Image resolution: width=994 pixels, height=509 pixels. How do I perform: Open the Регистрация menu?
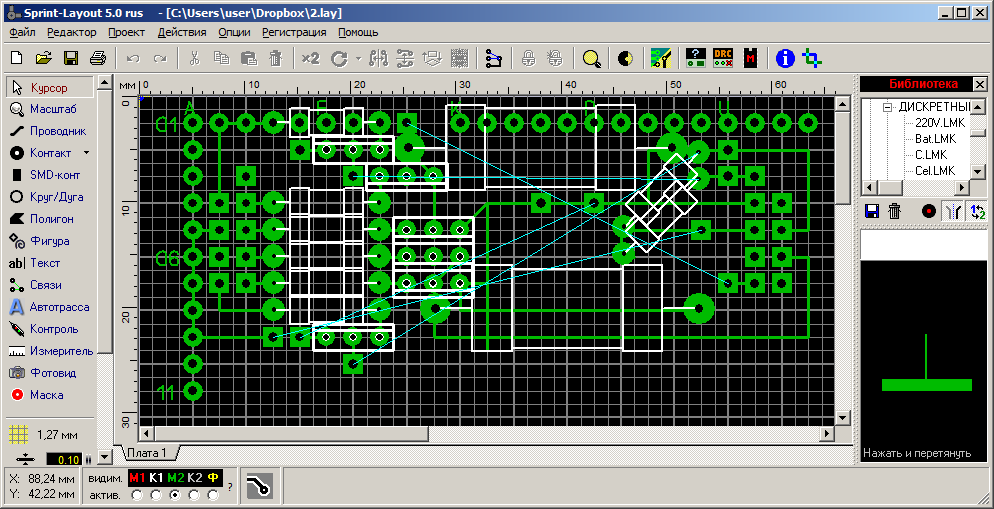point(294,32)
